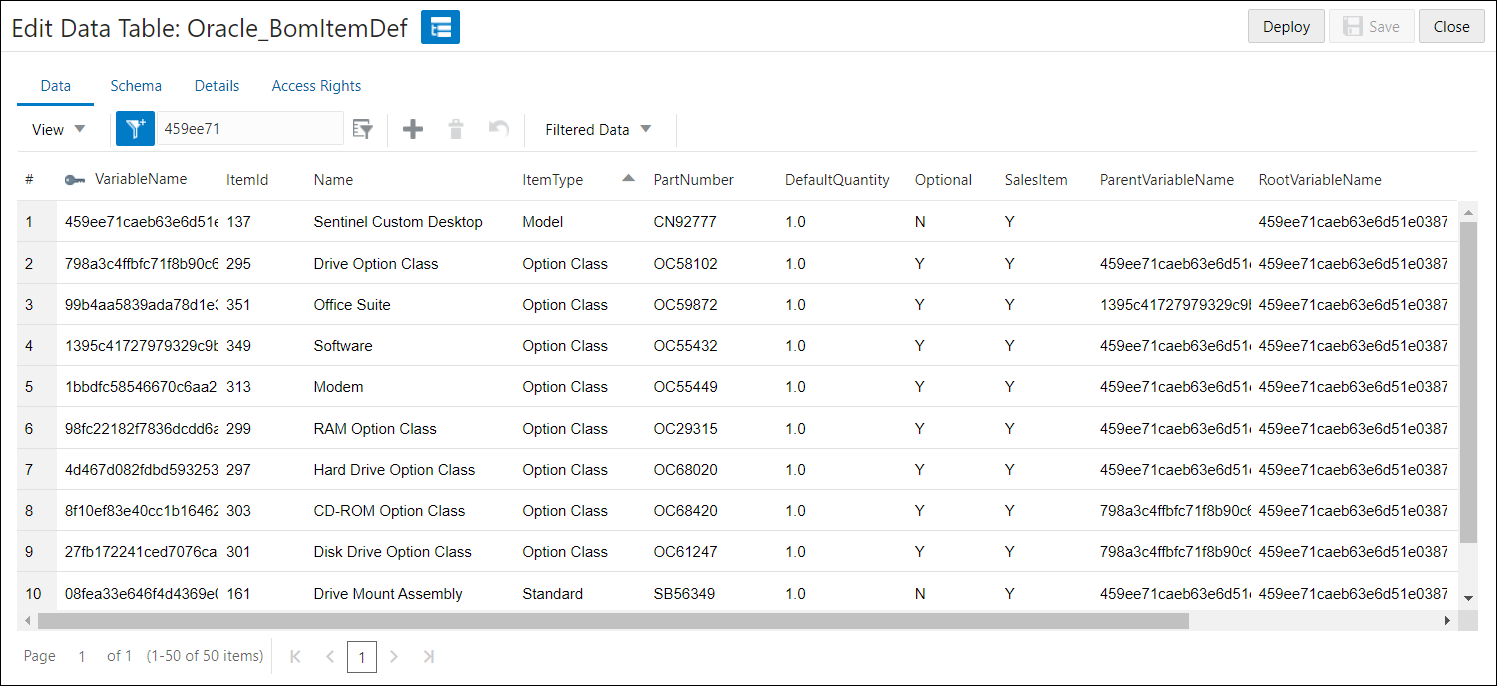Expand the Filtered Data chevron arrow

(645, 129)
